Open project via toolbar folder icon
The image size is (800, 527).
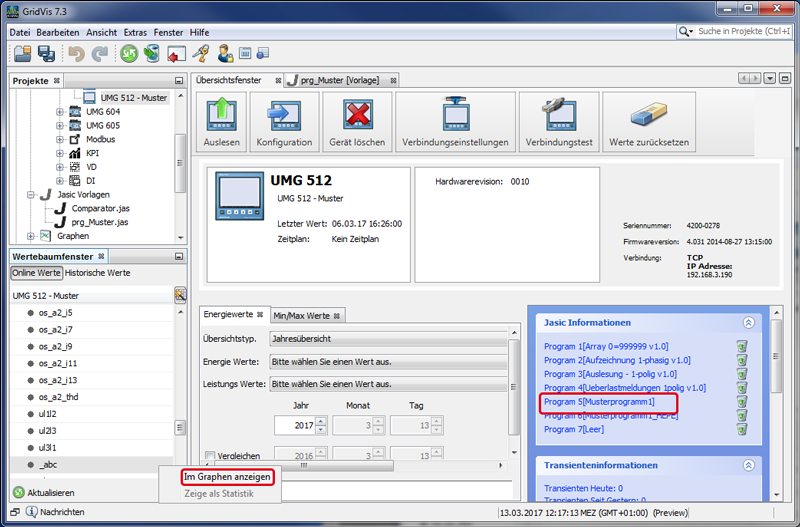pyautogui.click(x=22, y=54)
